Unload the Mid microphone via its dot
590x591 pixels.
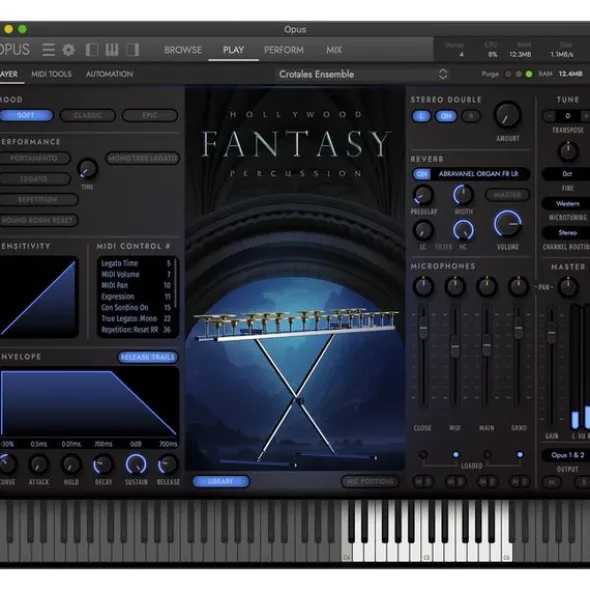tap(456, 455)
